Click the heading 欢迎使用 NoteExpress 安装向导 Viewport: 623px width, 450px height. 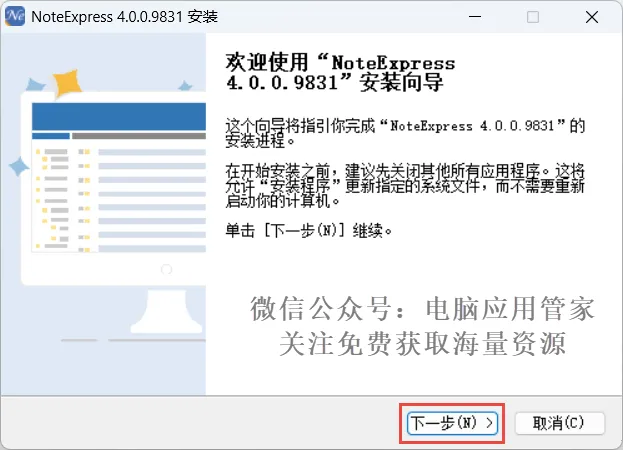(341, 72)
